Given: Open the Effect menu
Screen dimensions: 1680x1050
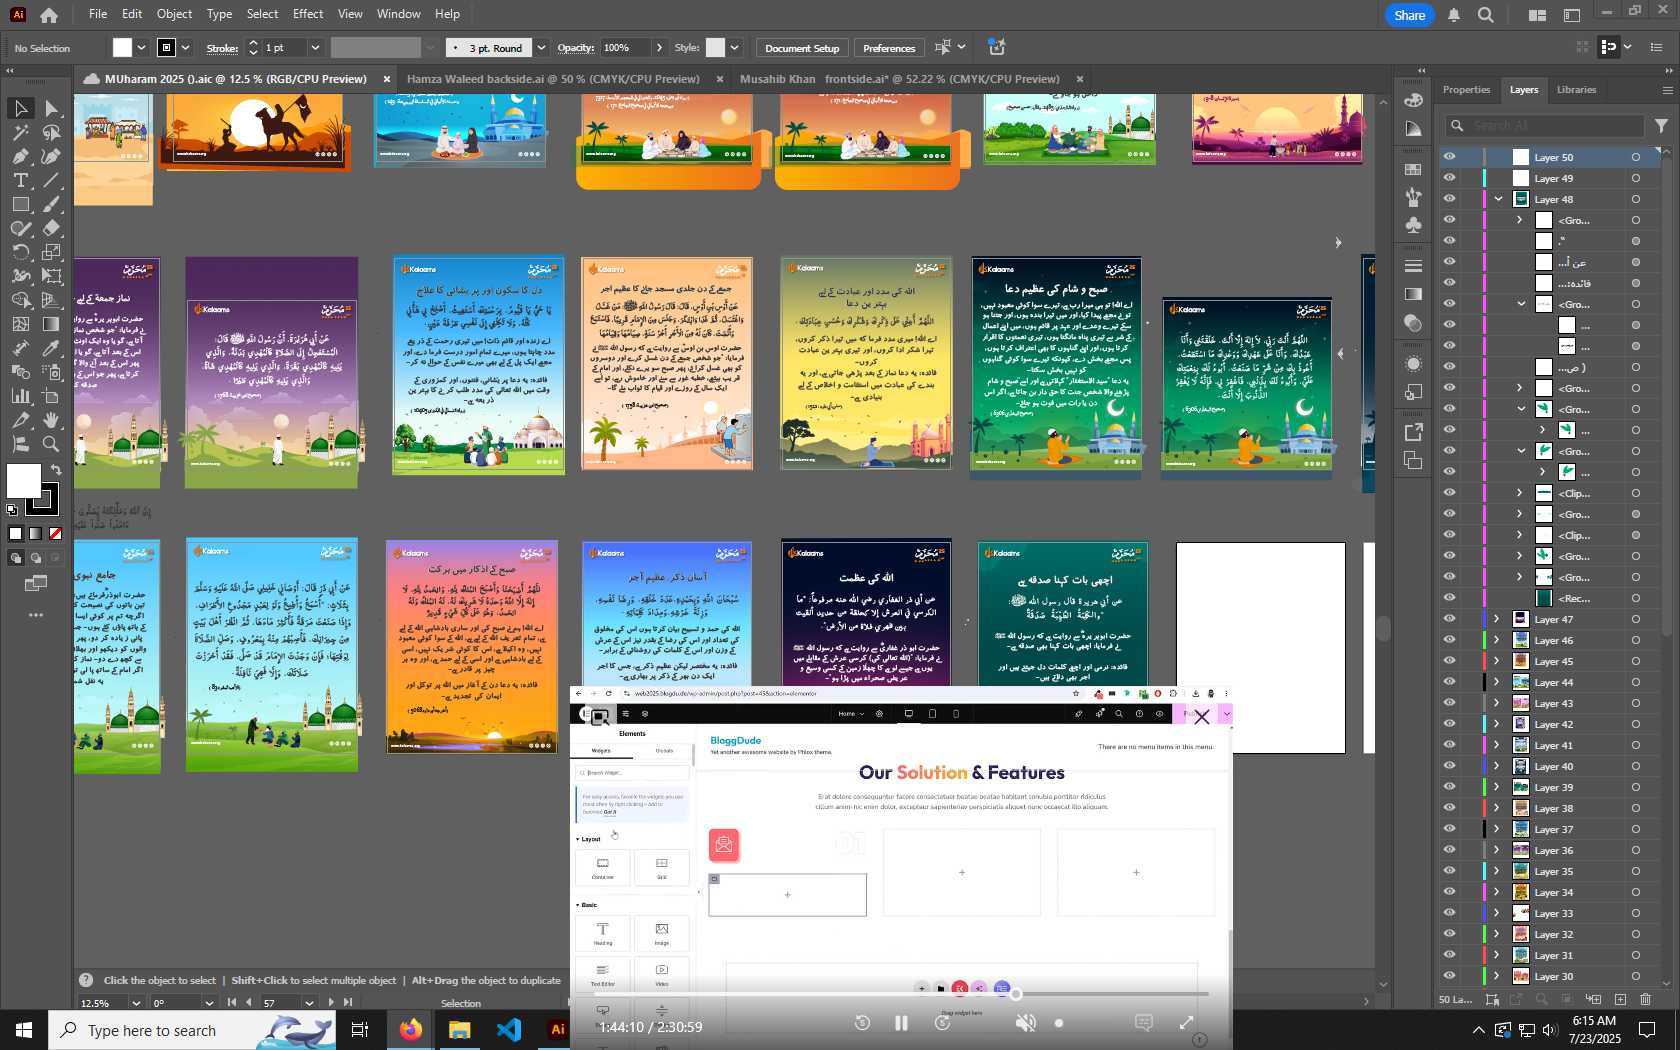Looking at the screenshot, I should click(x=308, y=14).
